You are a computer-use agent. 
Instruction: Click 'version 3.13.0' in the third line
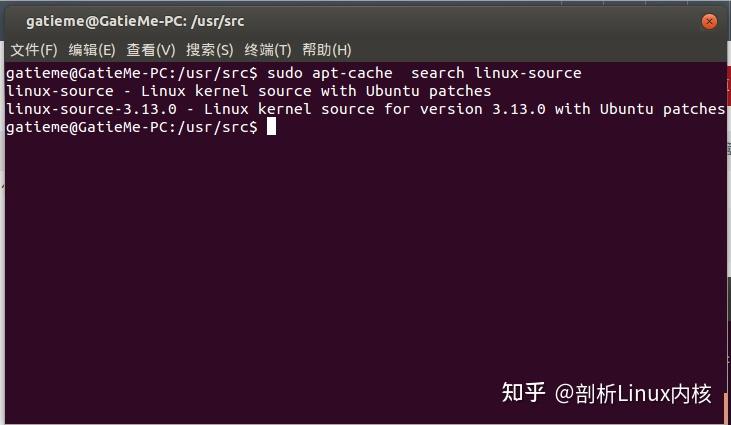click(x=482, y=109)
